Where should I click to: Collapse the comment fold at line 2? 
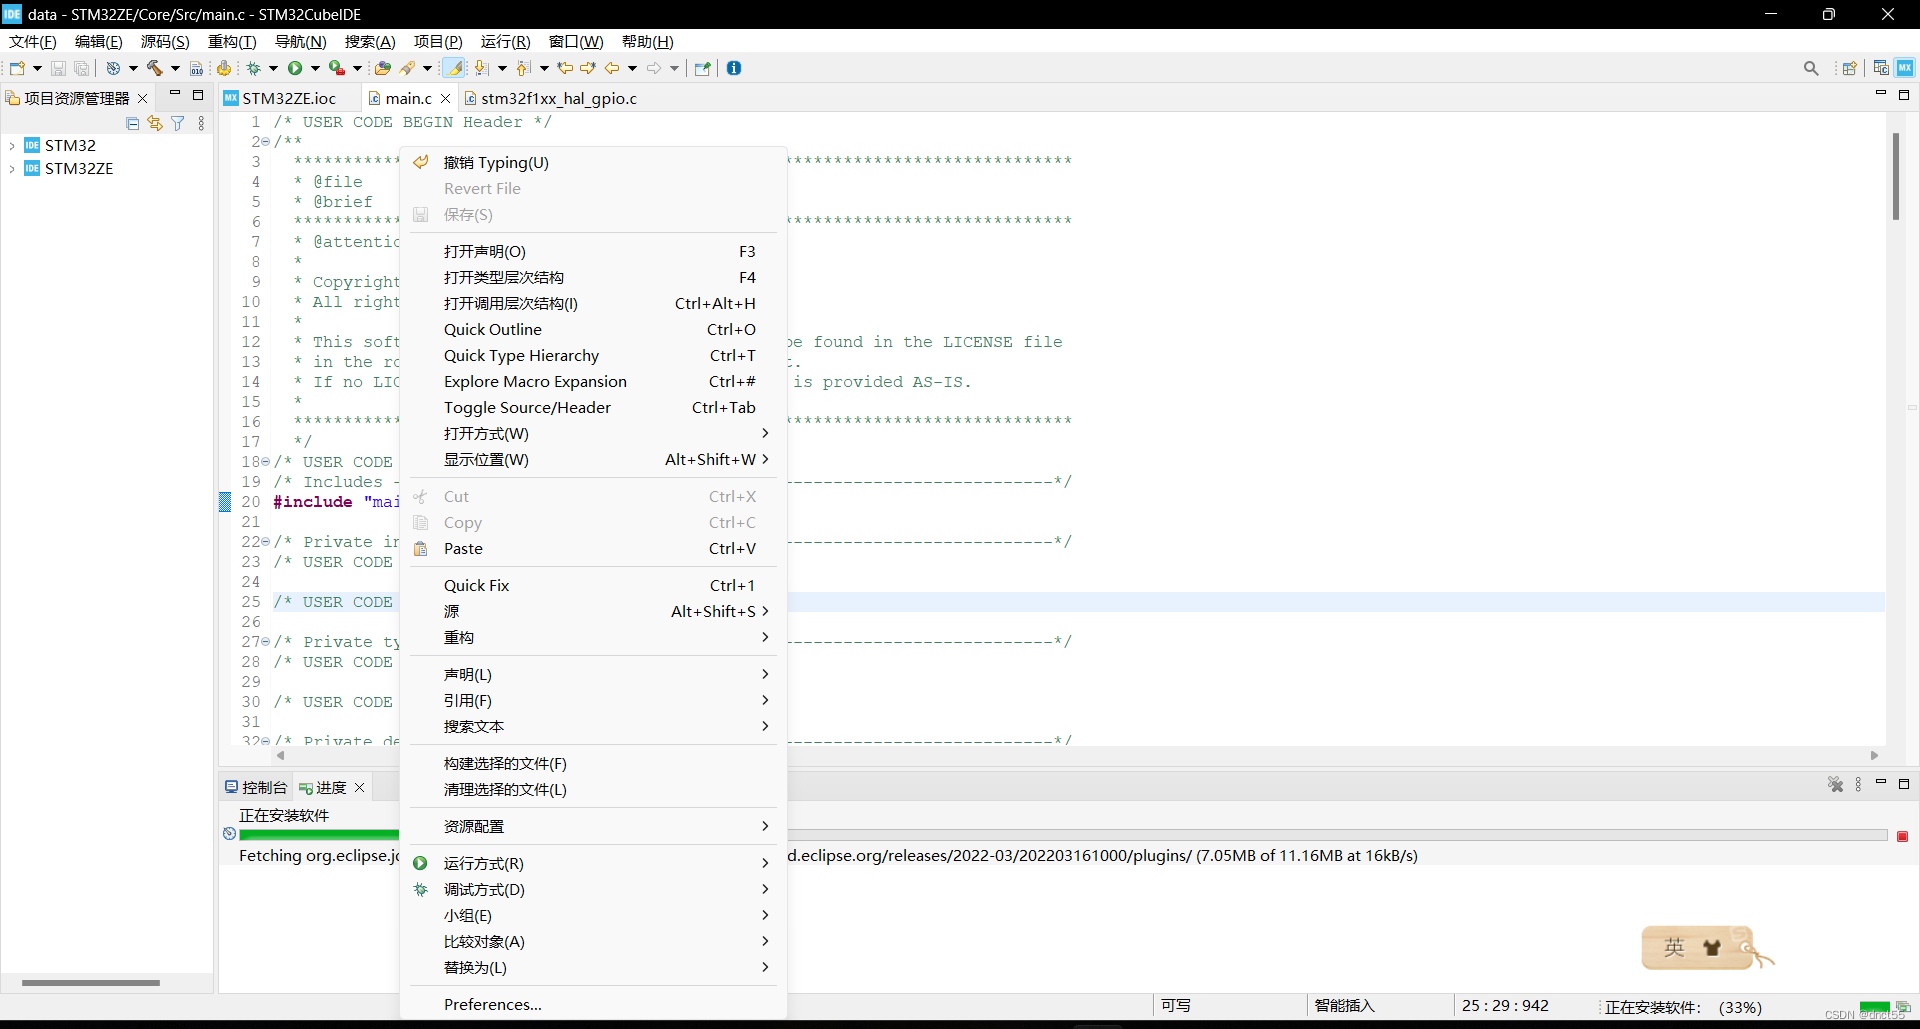point(265,142)
